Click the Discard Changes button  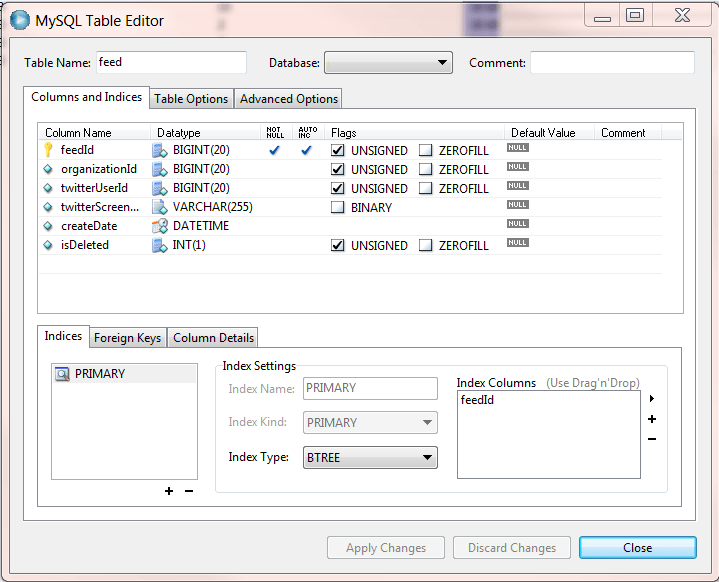(512, 548)
